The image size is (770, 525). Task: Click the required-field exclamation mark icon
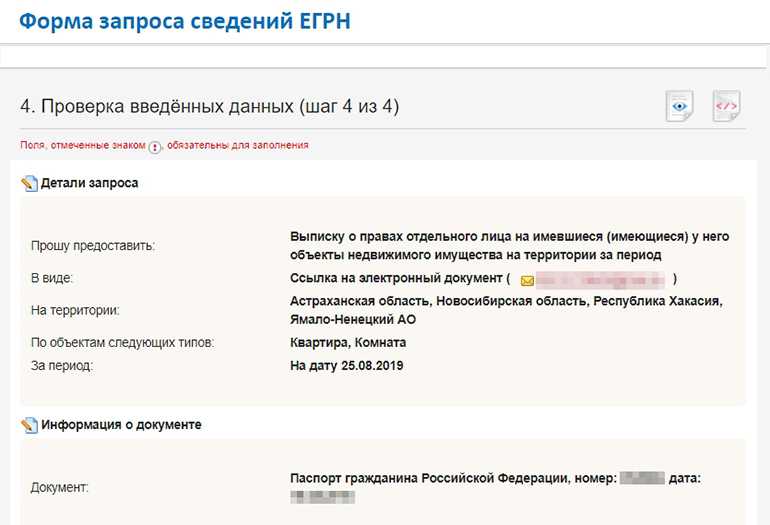pyautogui.click(x=155, y=146)
